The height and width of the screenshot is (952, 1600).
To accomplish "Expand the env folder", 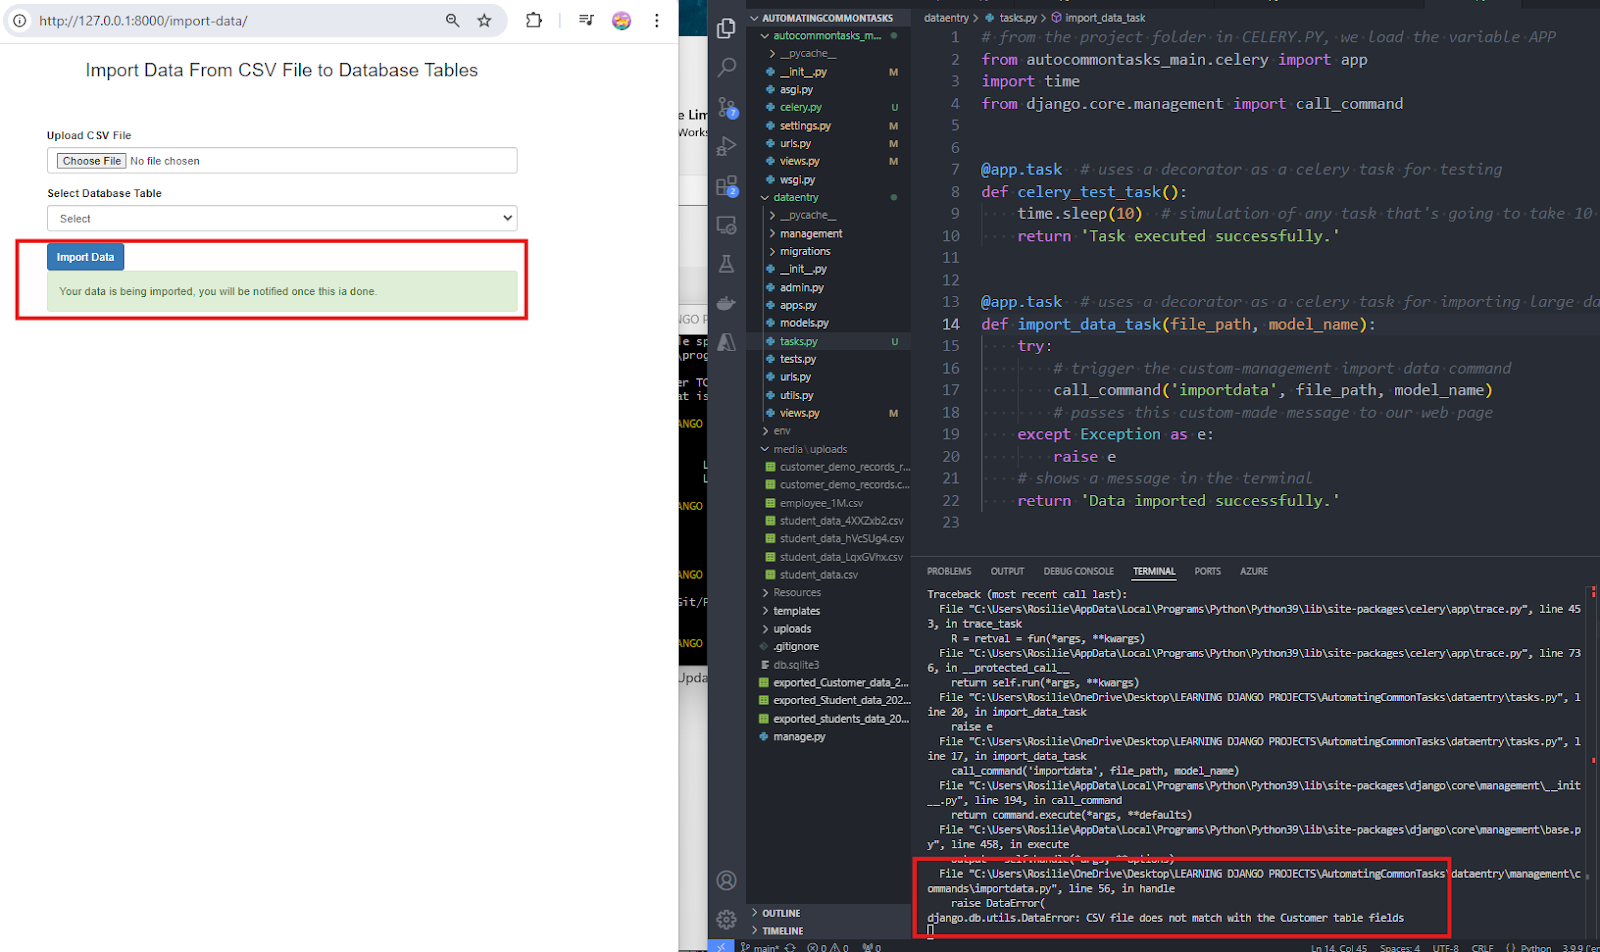I will (x=781, y=431).
